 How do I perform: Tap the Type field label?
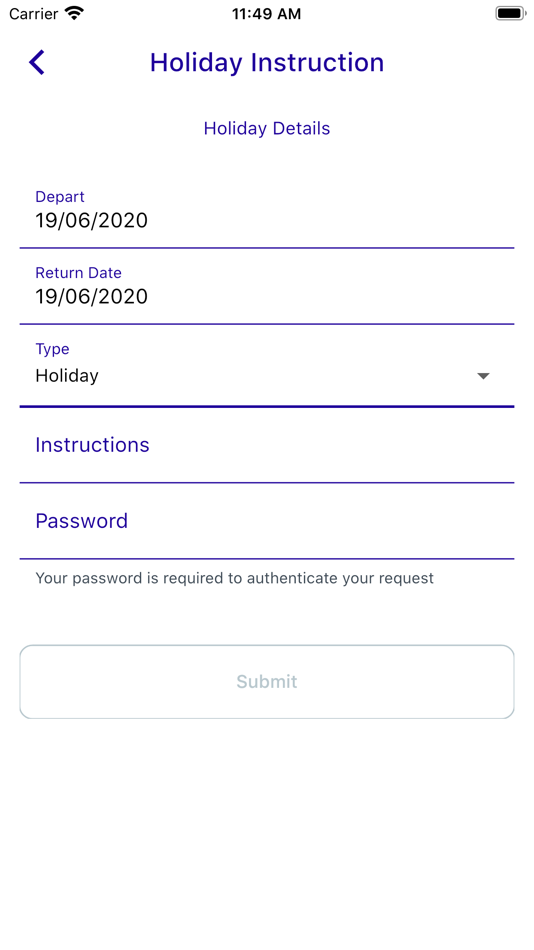pyautogui.click(x=52, y=349)
